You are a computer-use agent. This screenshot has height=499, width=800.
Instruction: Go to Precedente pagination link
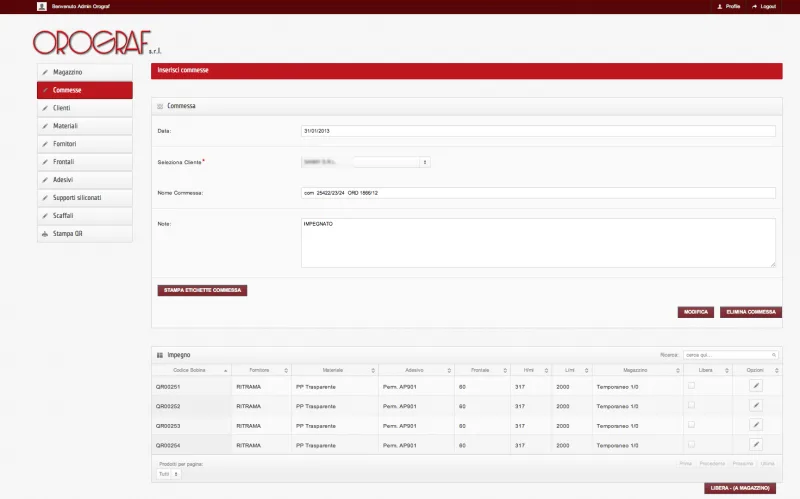(x=712, y=464)
